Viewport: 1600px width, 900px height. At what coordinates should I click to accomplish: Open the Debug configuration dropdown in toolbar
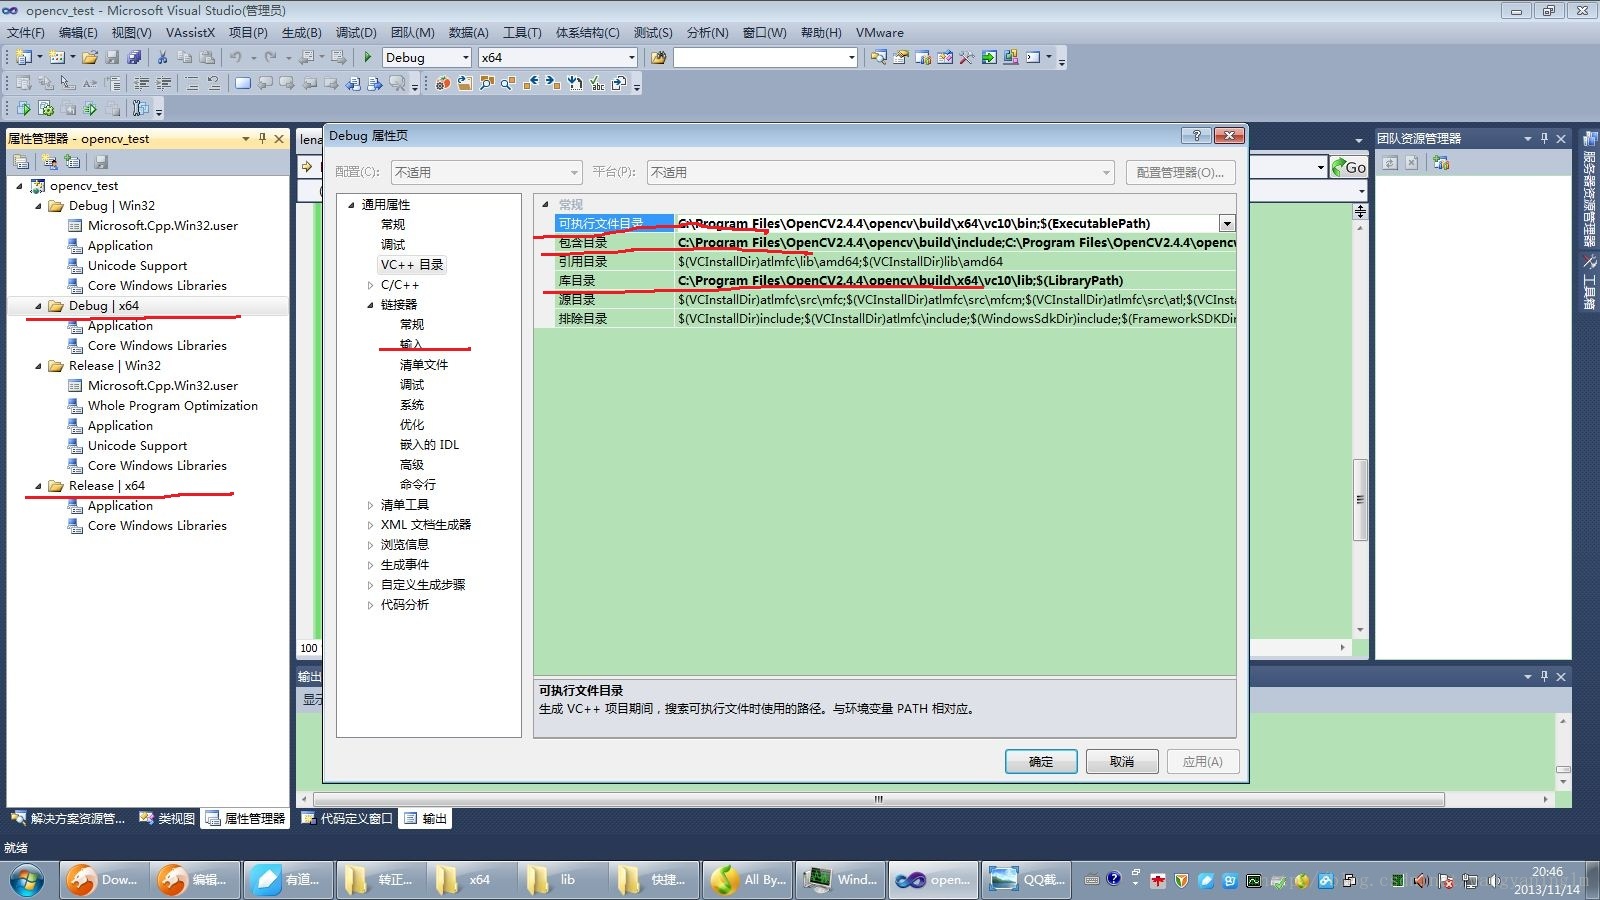465,58
